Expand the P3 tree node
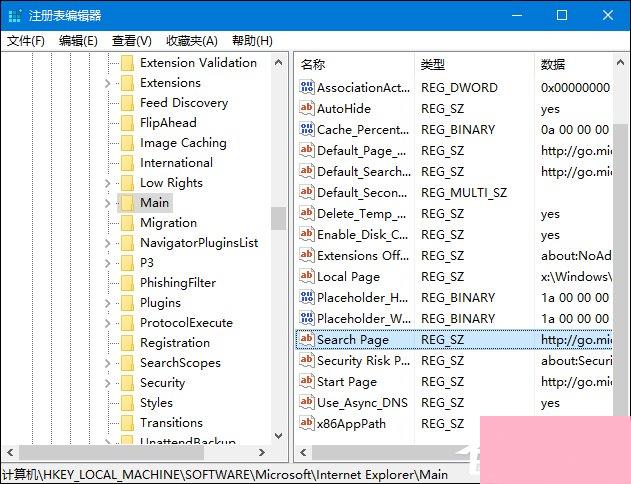The width and height of the screenshot is (631, 484). tap(107, 263)
